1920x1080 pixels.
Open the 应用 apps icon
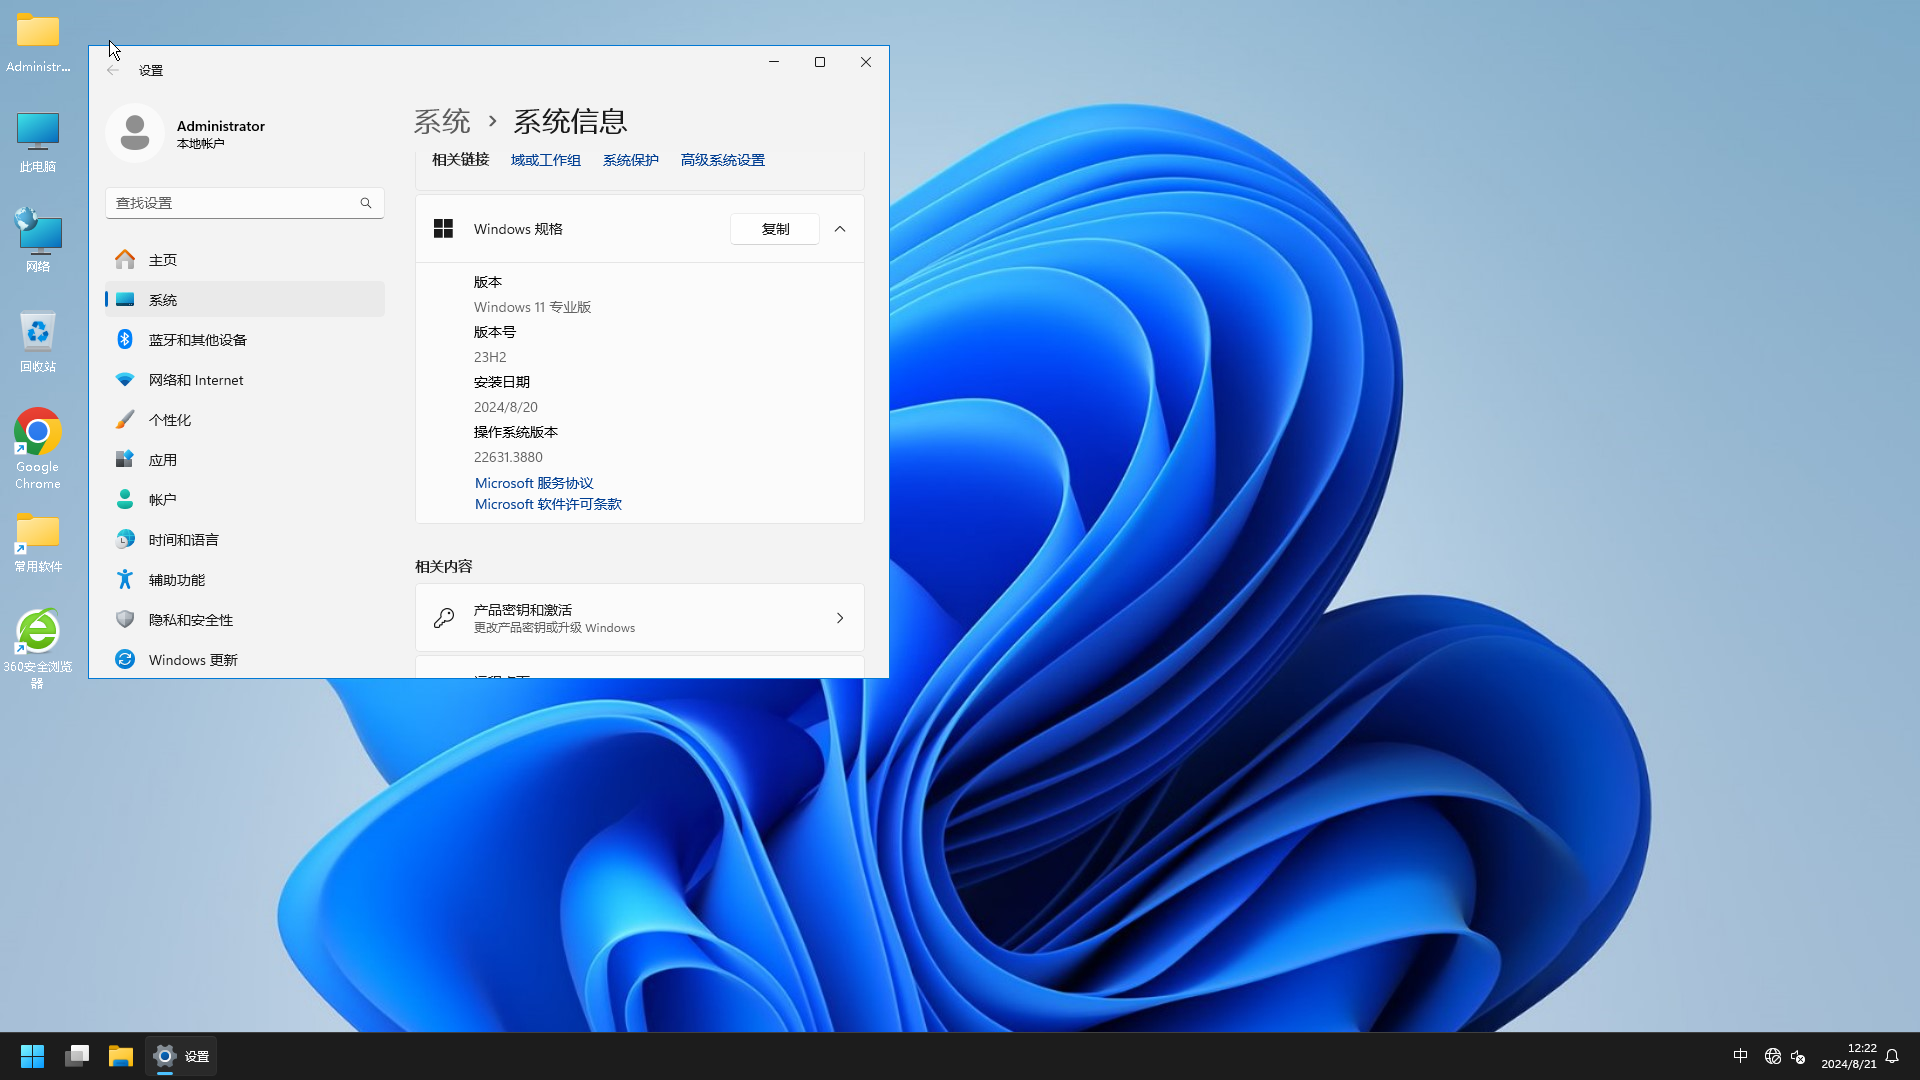pyautogui.click(x=125, y=460)
